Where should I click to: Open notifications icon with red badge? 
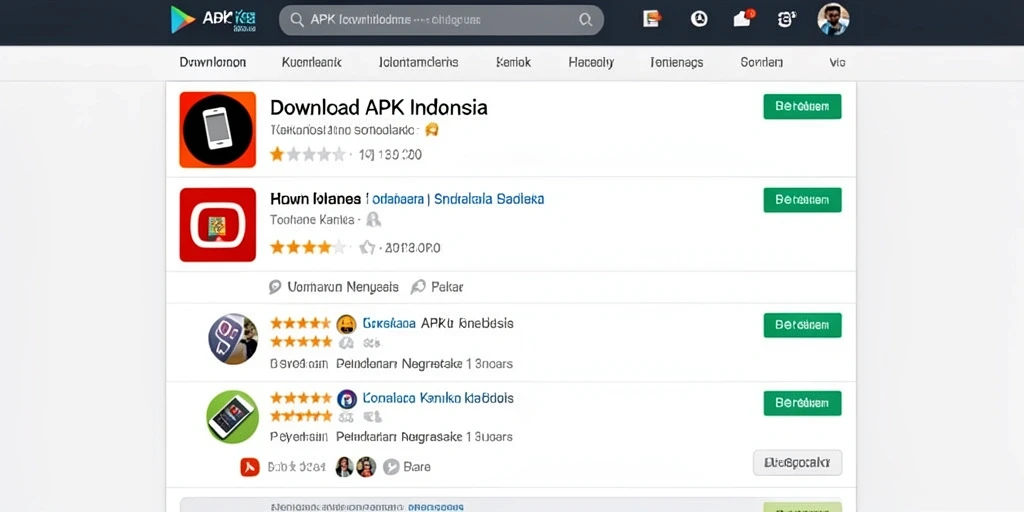click(x=744, y=18)
